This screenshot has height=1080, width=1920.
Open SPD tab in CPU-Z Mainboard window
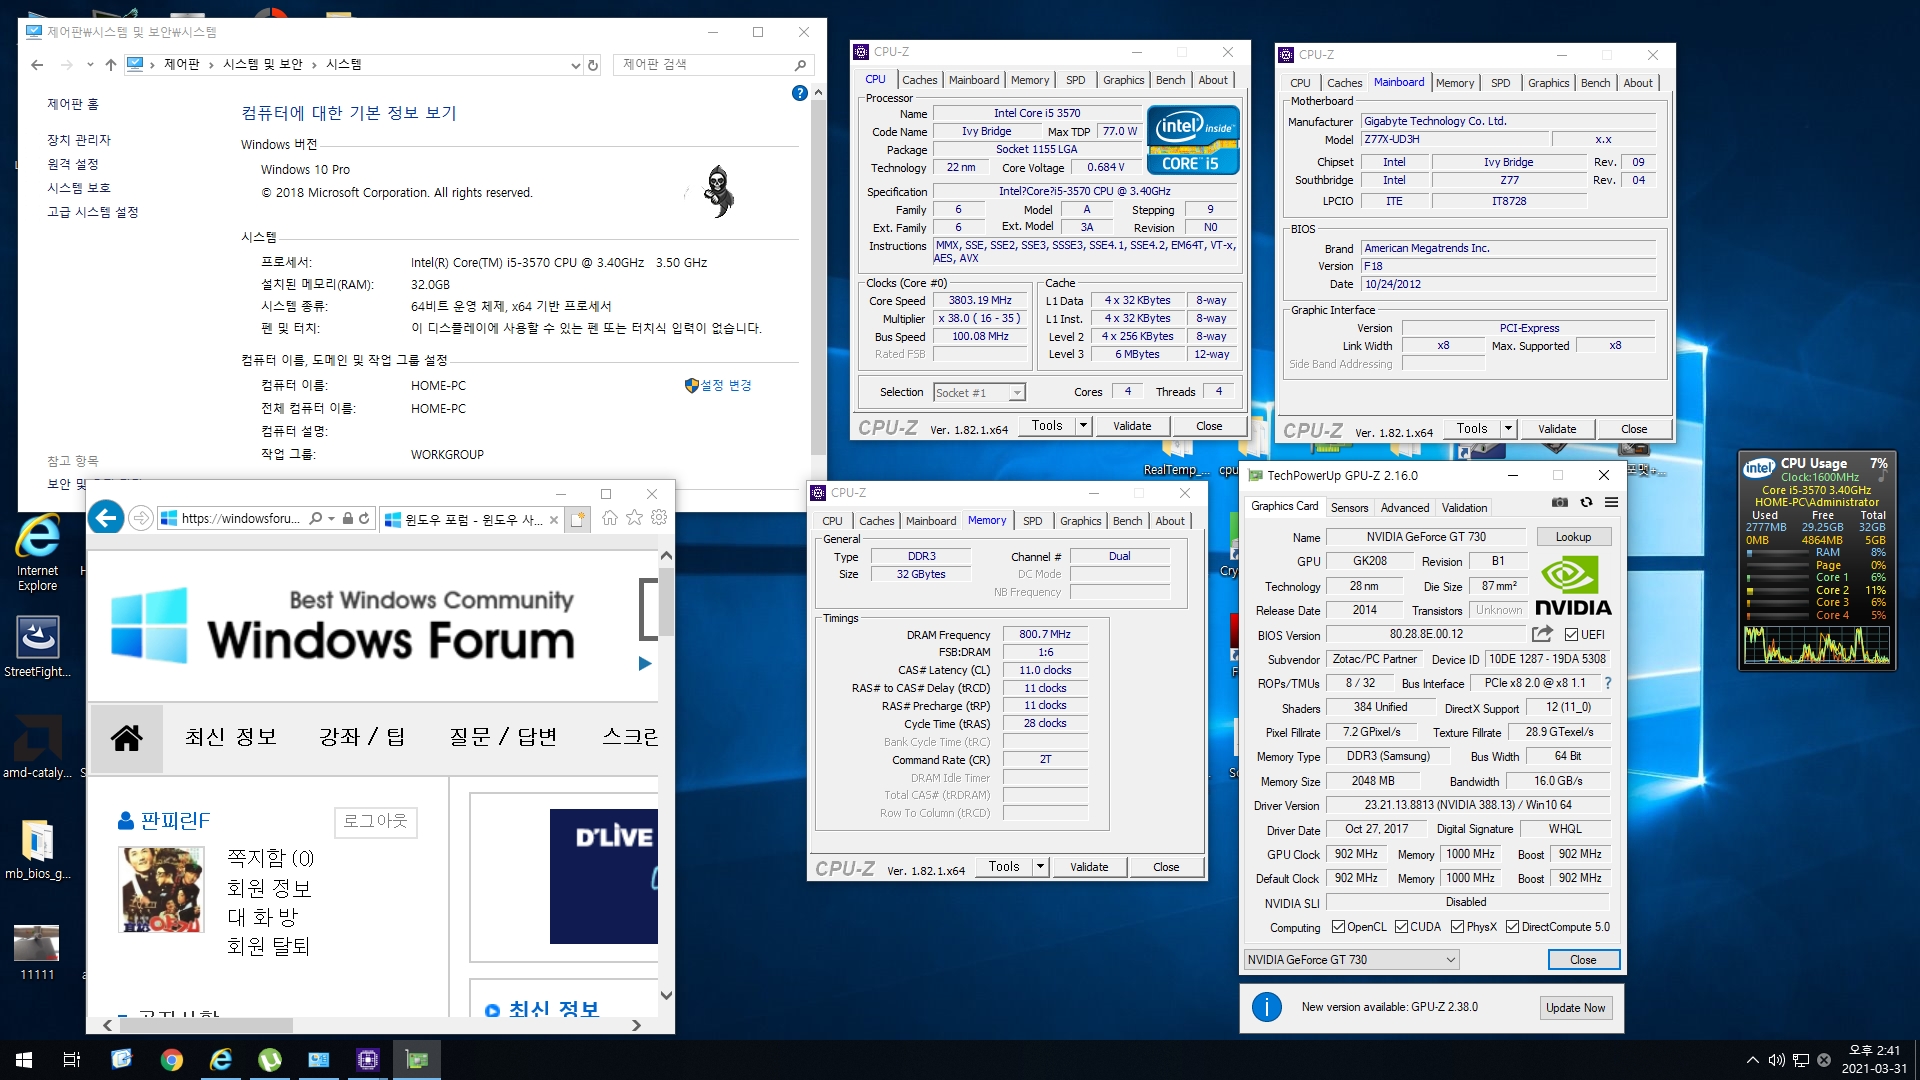click(1500, 83)
